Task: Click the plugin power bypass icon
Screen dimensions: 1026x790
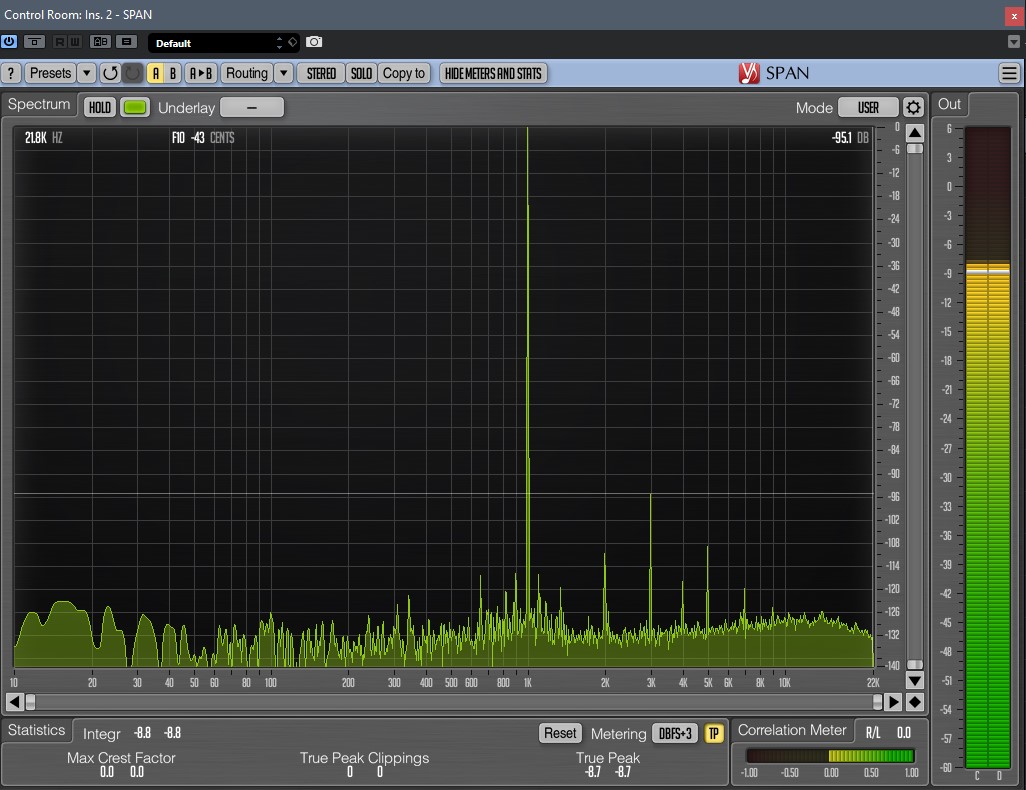Action: click(9, 42)
